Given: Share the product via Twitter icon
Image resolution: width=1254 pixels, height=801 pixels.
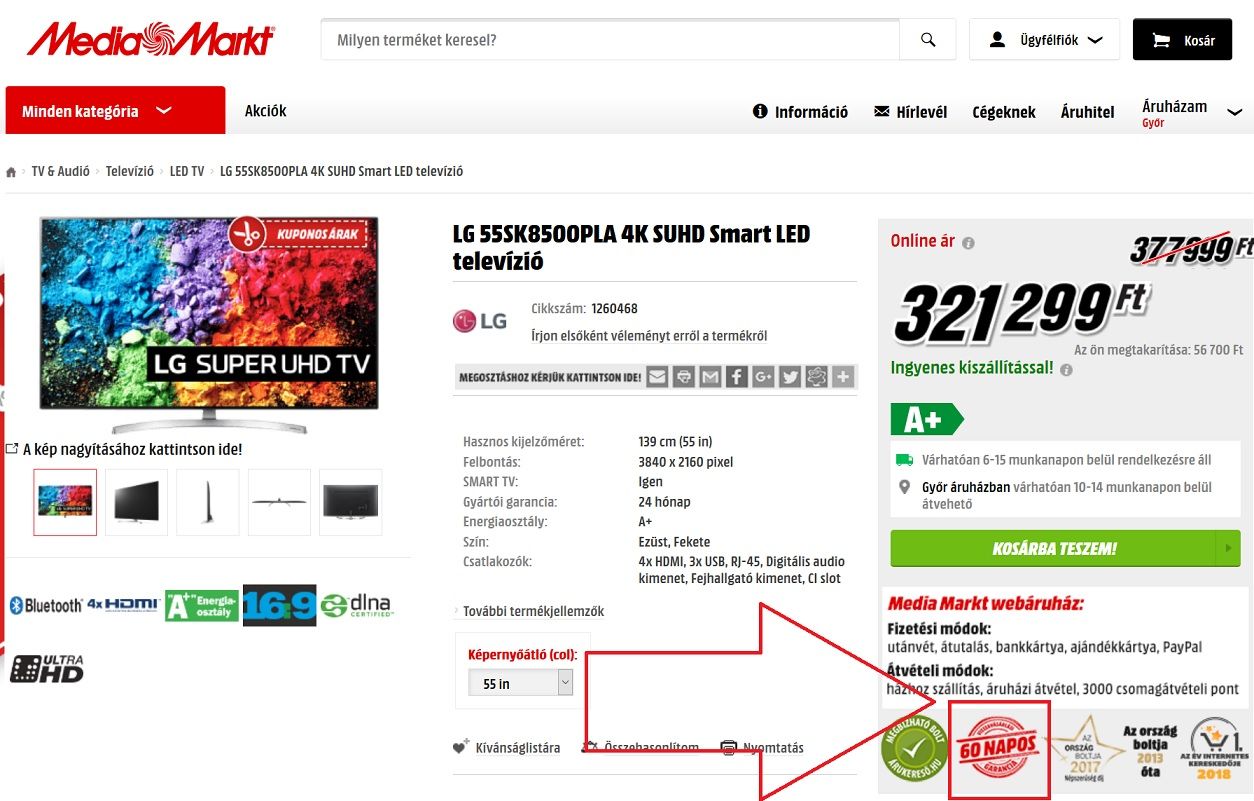Looking at the screenshot, I should click(790, 377).
